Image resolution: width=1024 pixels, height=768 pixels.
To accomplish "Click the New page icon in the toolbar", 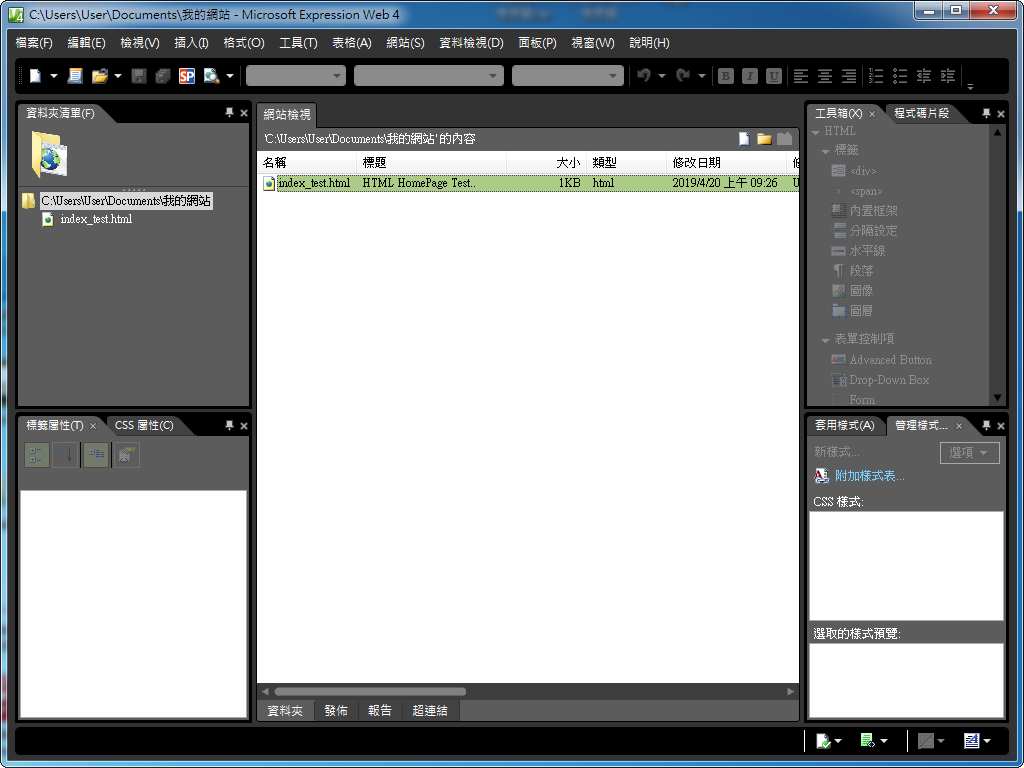I will pyautogui.click(x=35, y=76).
